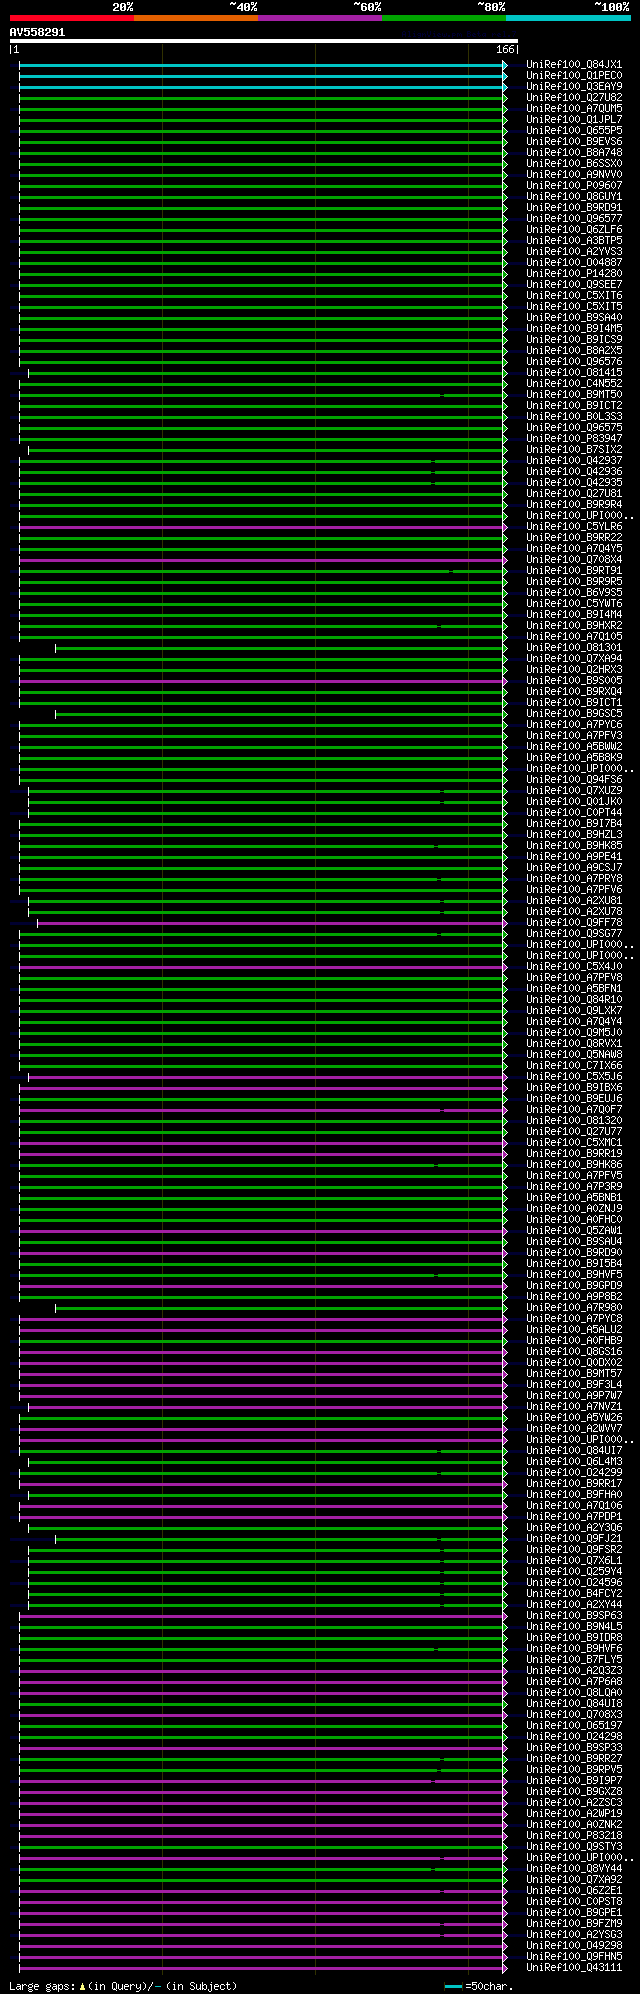
Task: Open hit UniRef100_Q1JPL7
Action: [x=574, y=120]
